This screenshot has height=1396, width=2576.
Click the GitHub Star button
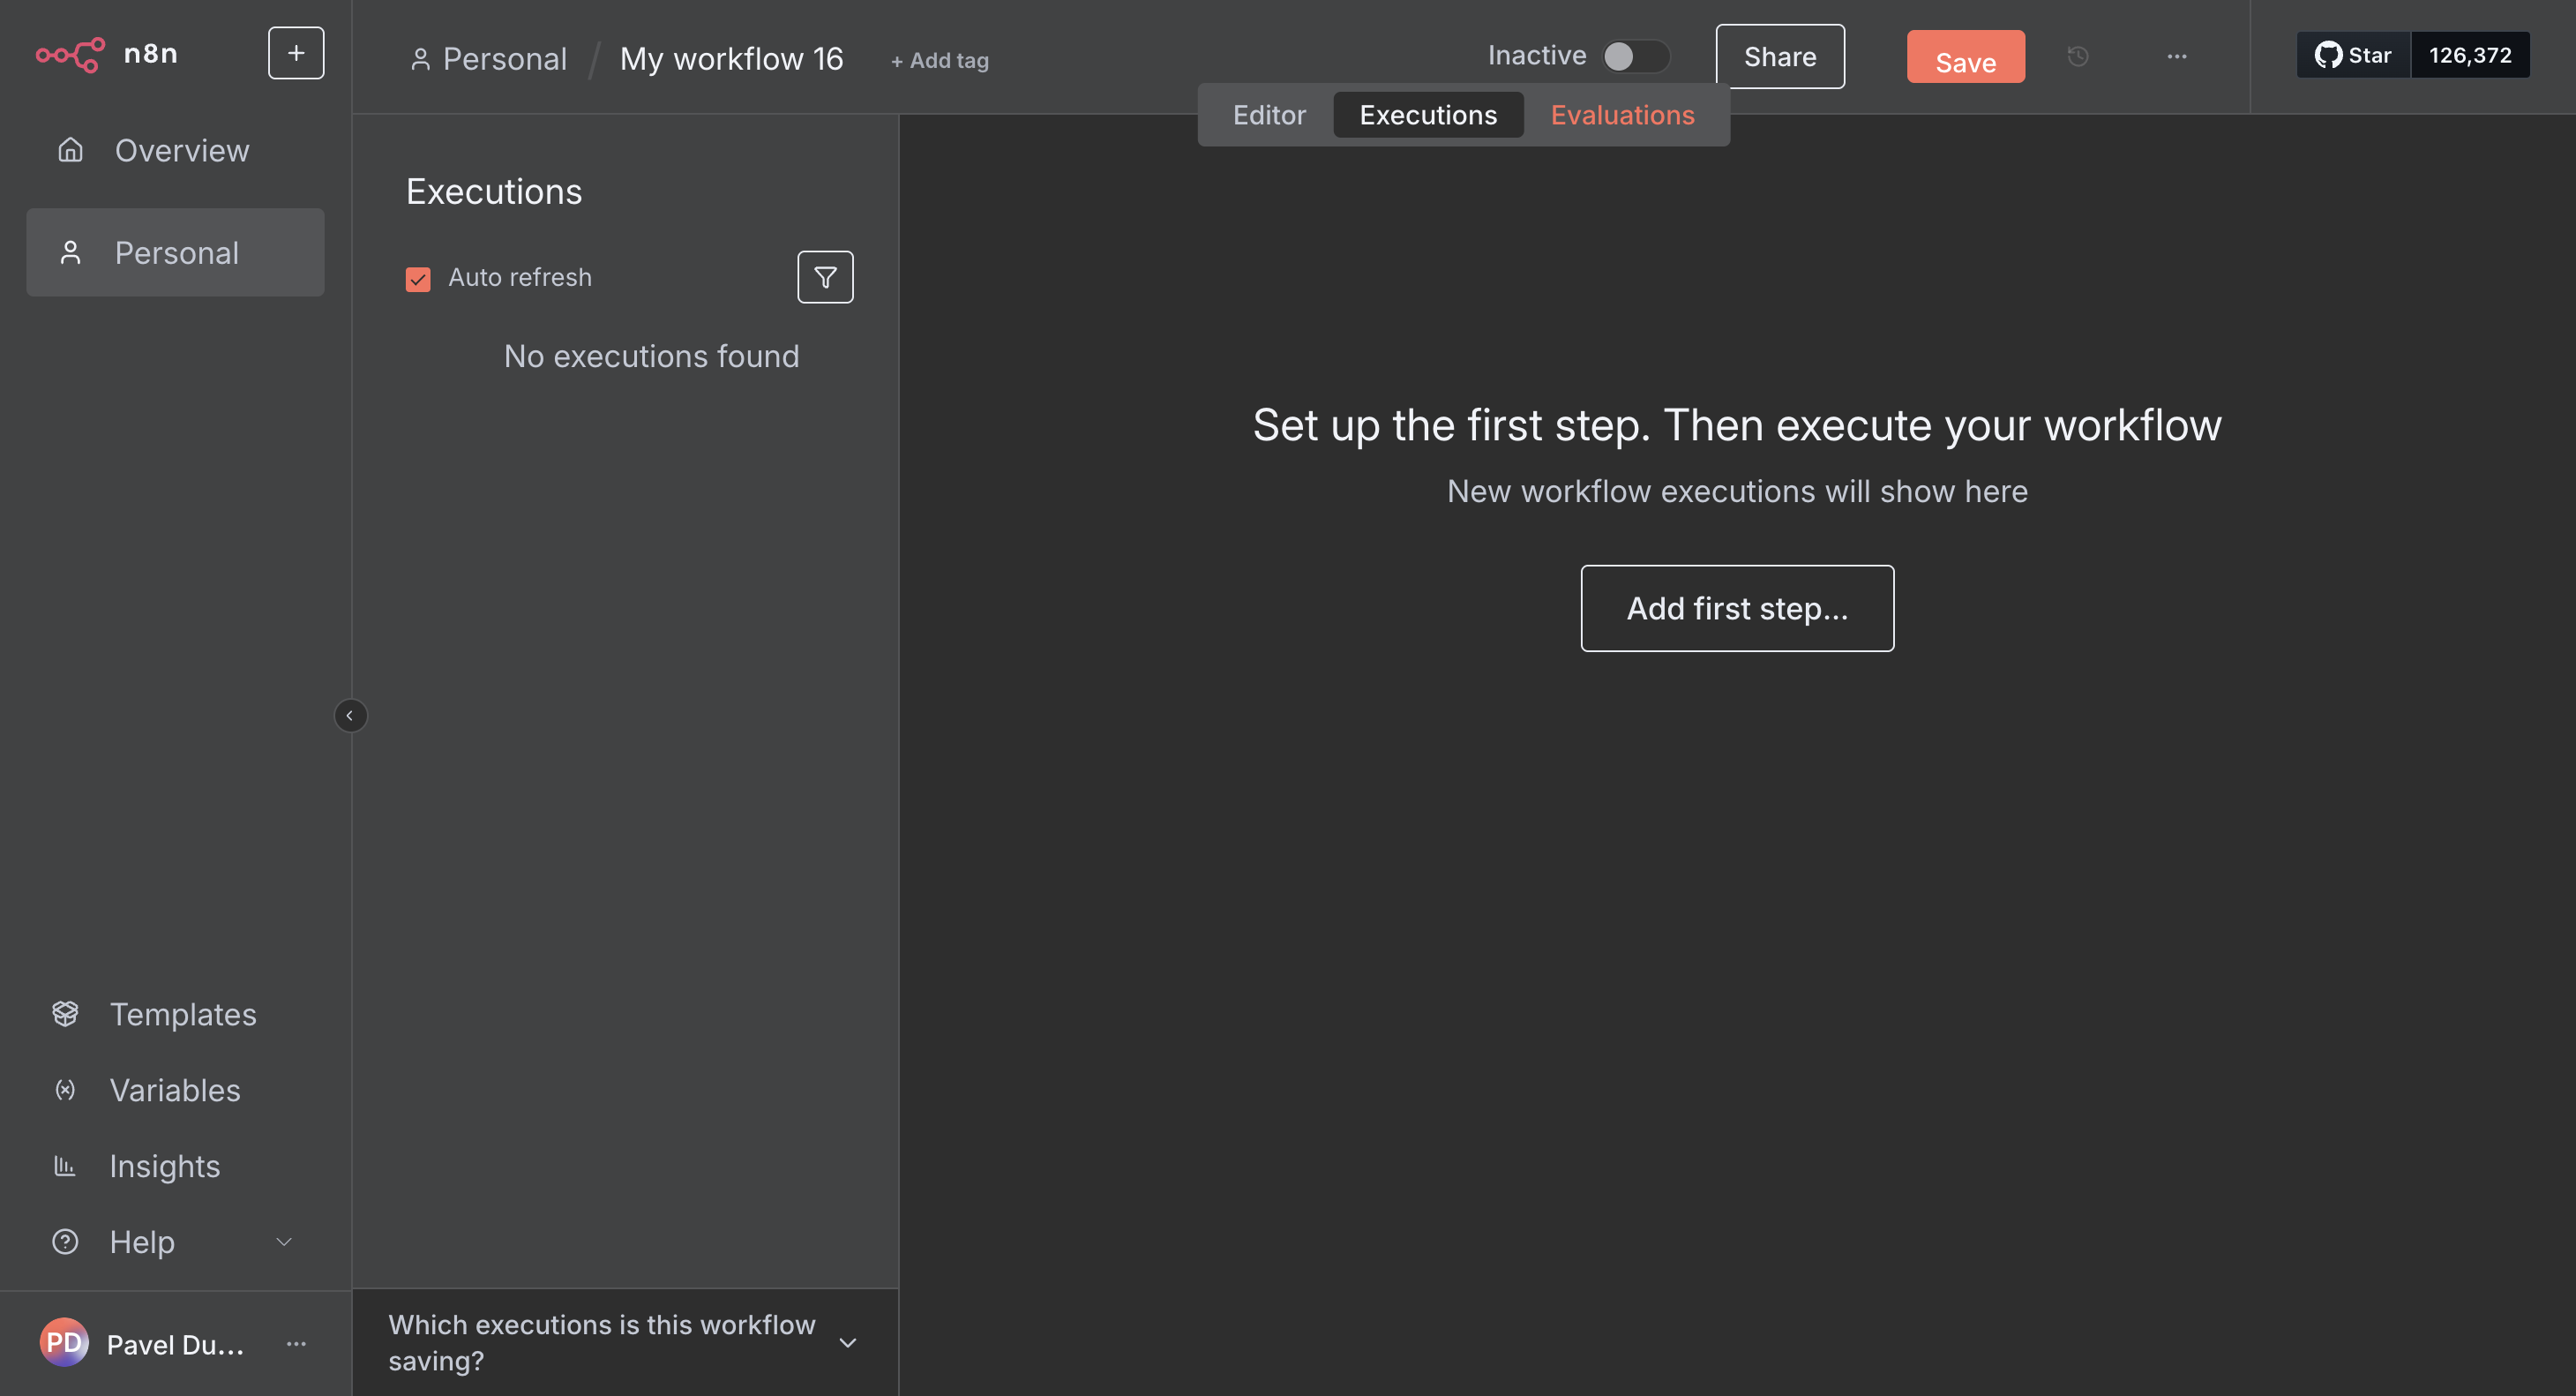click(2354, 55)
